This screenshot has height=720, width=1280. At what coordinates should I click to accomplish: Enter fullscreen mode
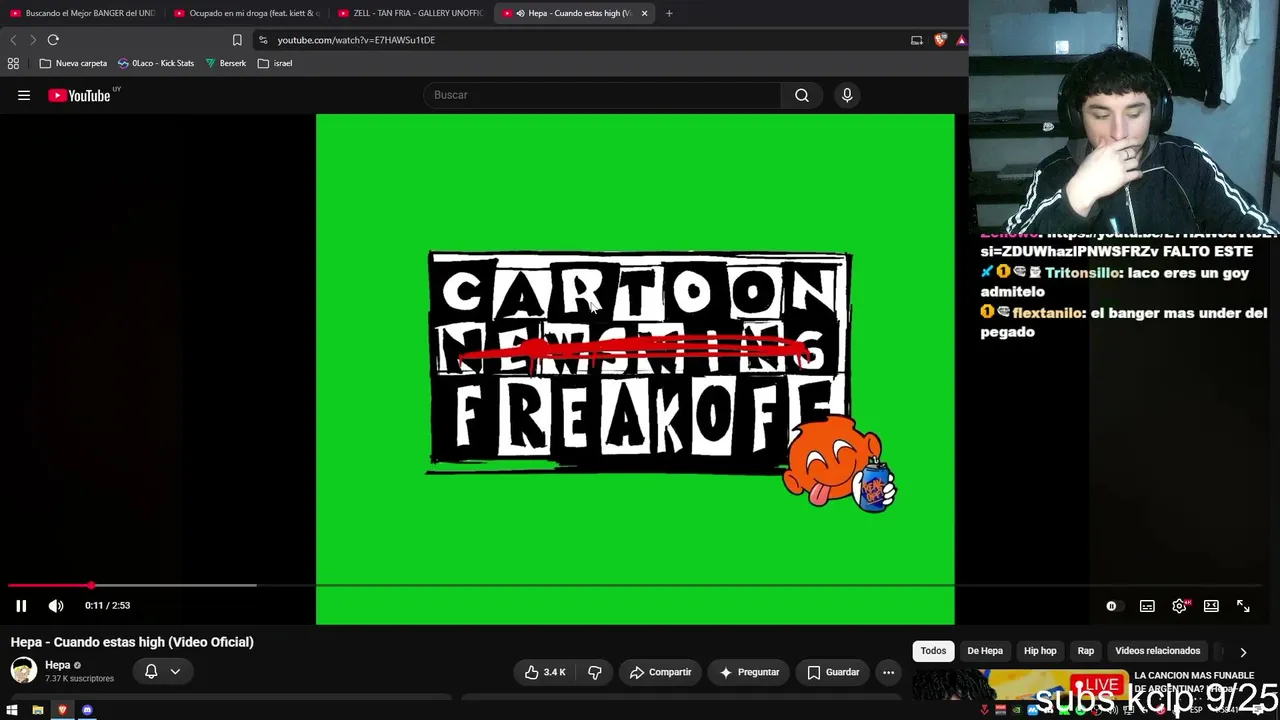point(1243,606)
